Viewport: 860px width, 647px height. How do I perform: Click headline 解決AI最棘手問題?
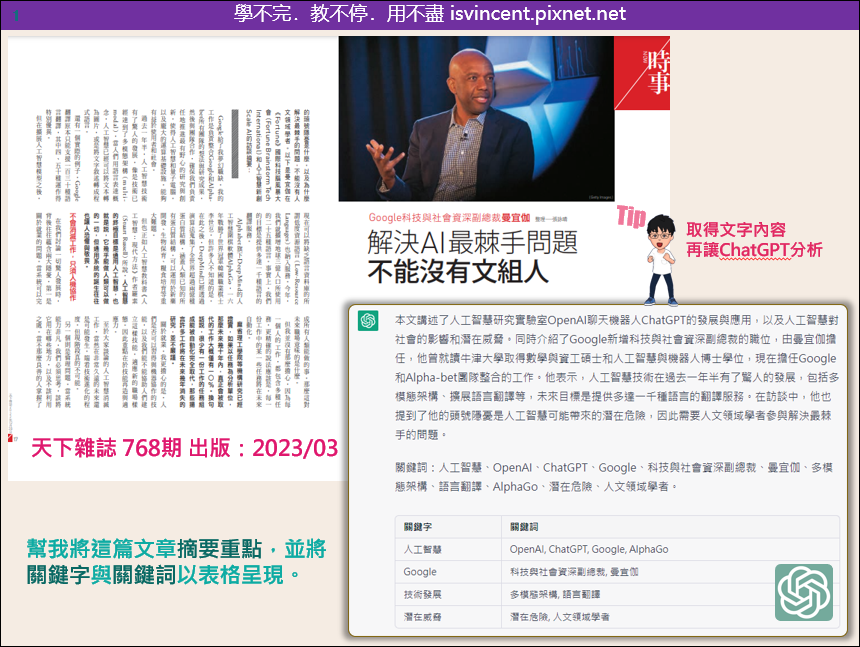tap(472, 242)
